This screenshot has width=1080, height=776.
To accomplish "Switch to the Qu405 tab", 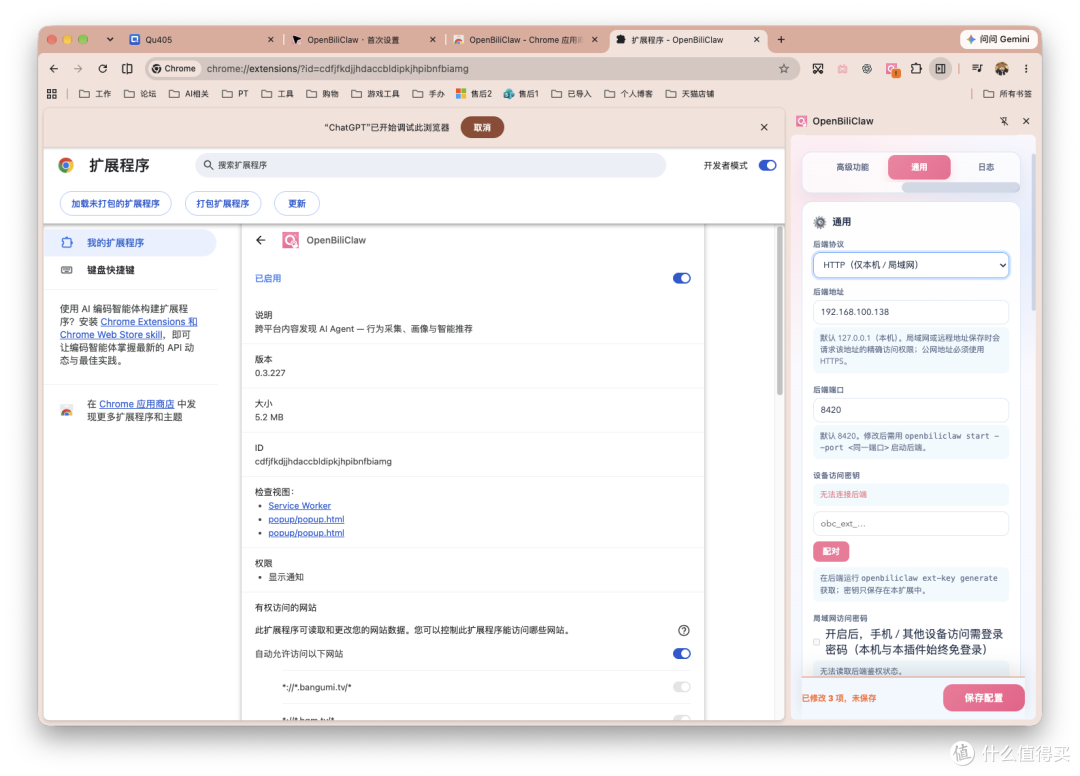I will 201,40.
